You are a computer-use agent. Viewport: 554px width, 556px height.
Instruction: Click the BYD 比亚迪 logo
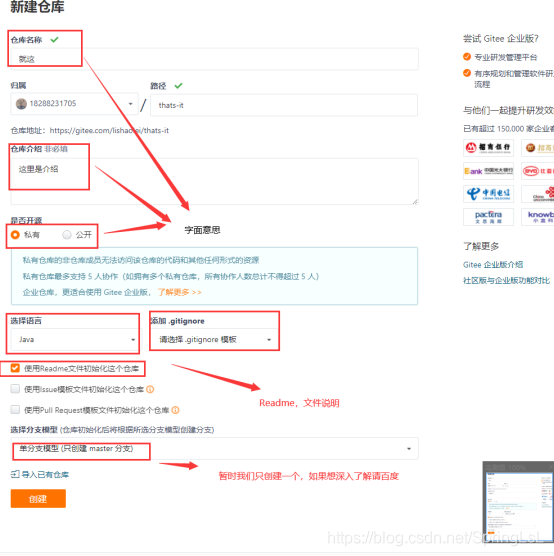coord(538,171)
